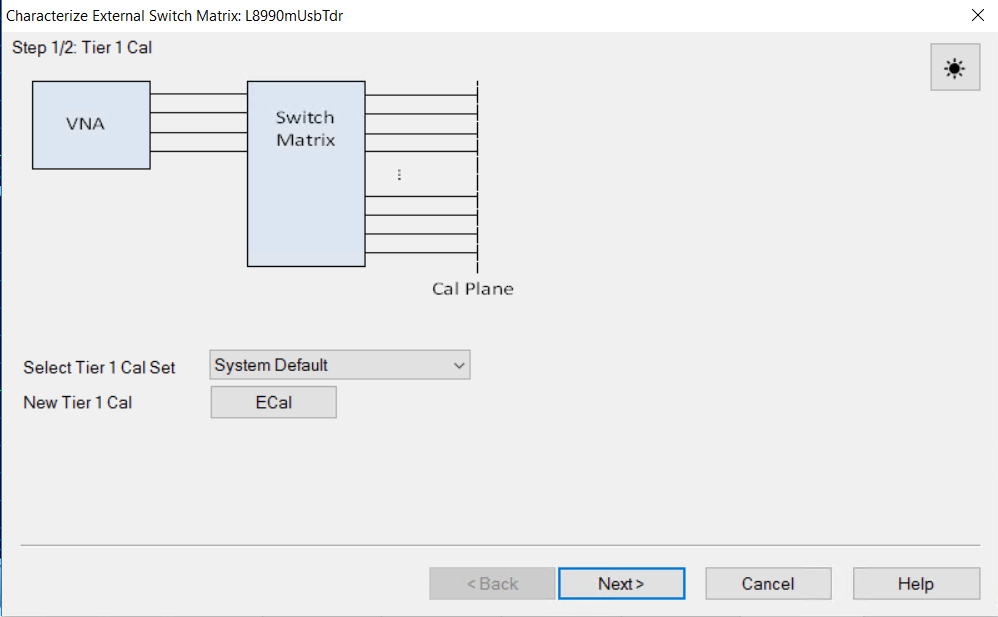Click the ellipsis marks inside the wiring diagram
The image size is (998, 617).
coord(399,173)
